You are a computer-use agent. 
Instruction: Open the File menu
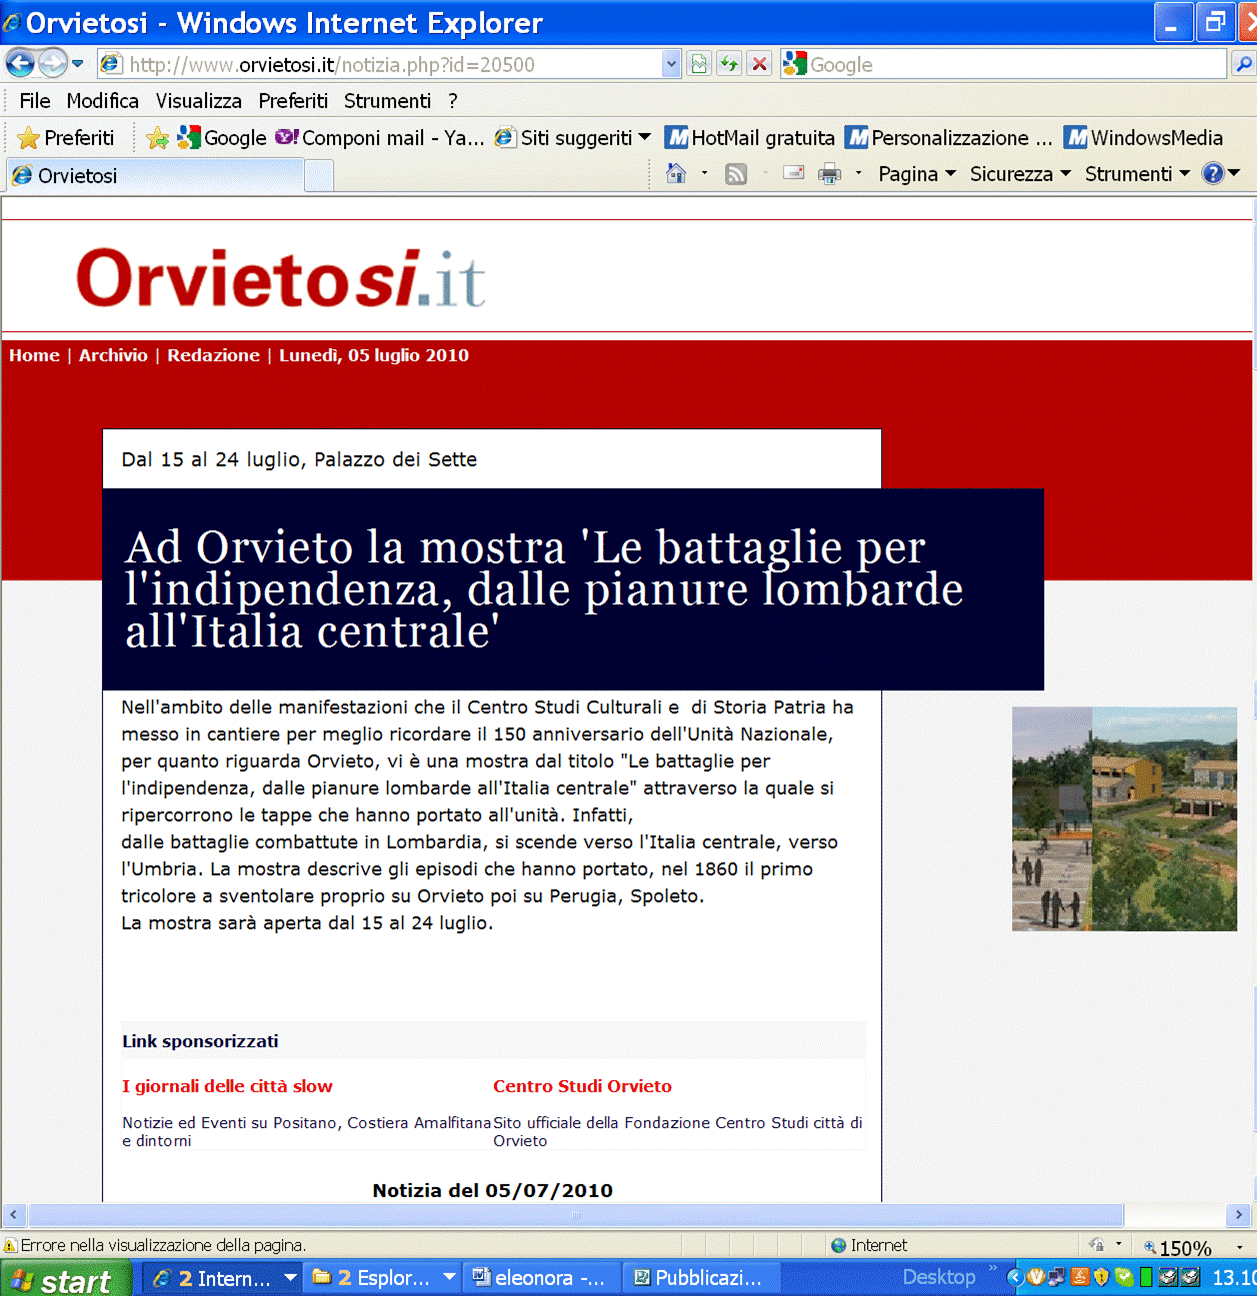click(x=35, y=101)
